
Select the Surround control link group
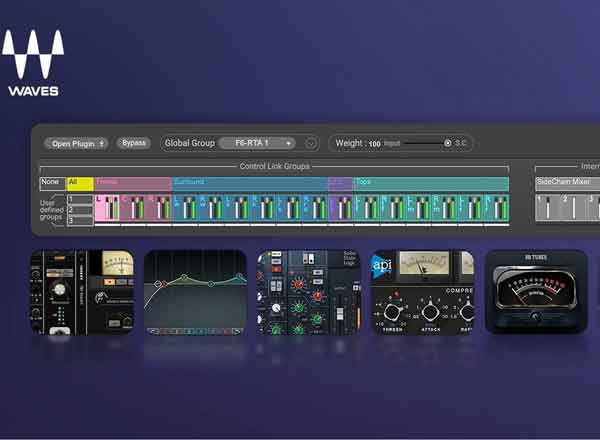tap(249, 183)
